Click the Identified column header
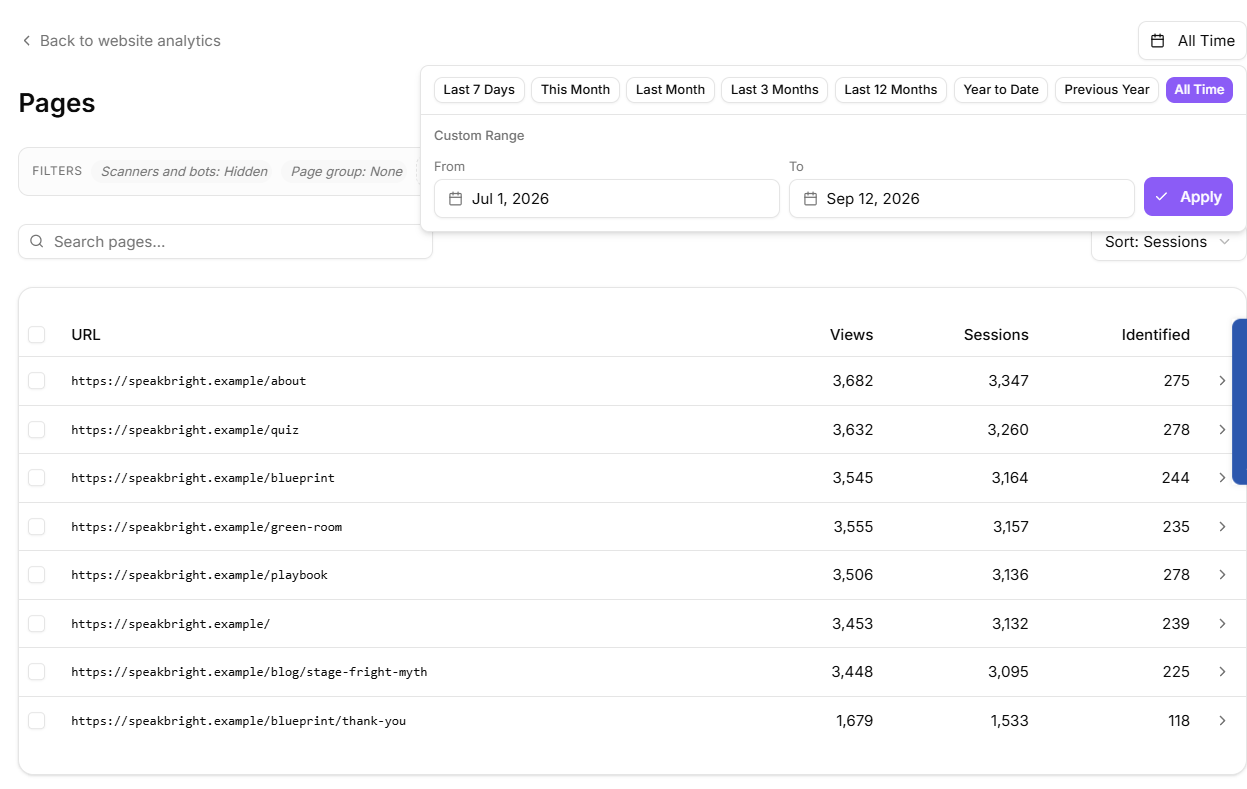The image size is (1247, 789). pos(1155,335)
